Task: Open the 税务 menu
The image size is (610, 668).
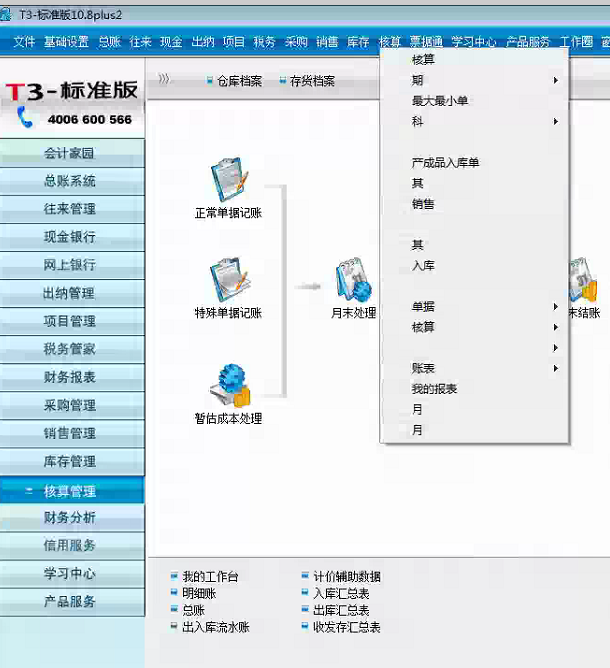Action: pos(265,42)
